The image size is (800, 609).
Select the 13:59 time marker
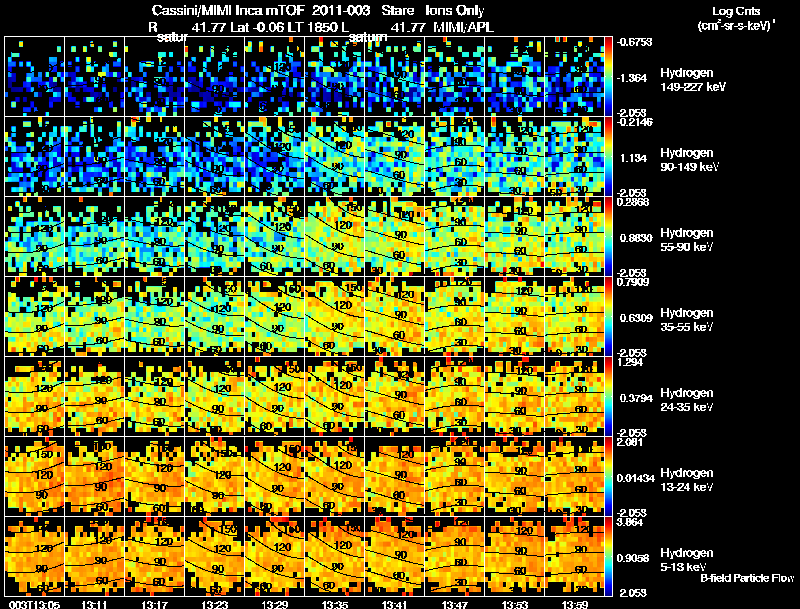tap(574, 604)
